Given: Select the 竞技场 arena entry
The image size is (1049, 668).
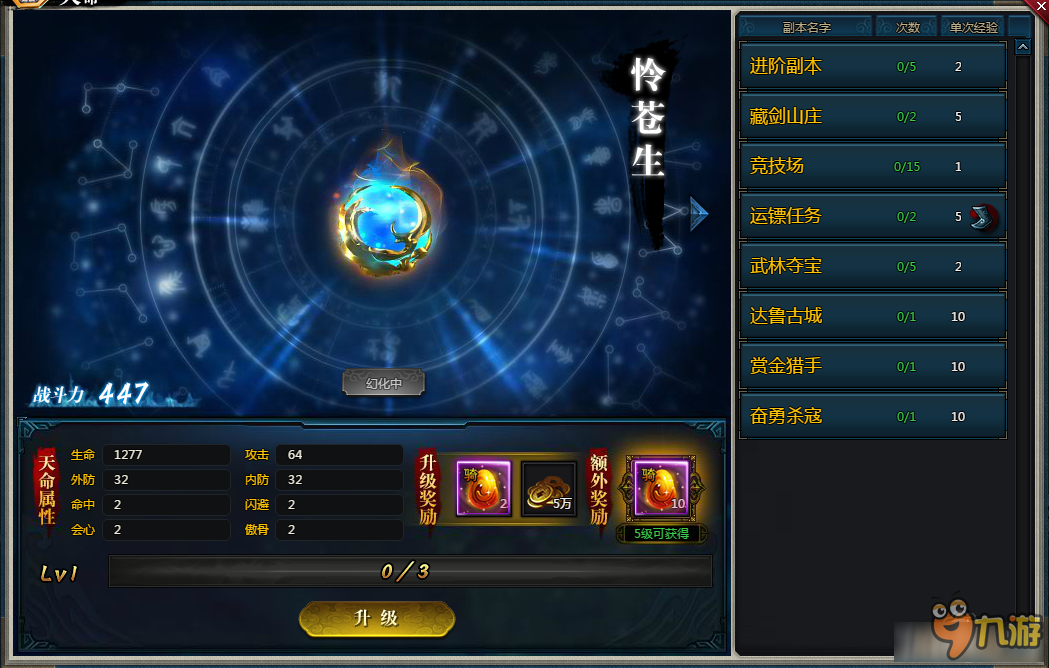Looking at the screenshot, I should click(872, 166).
